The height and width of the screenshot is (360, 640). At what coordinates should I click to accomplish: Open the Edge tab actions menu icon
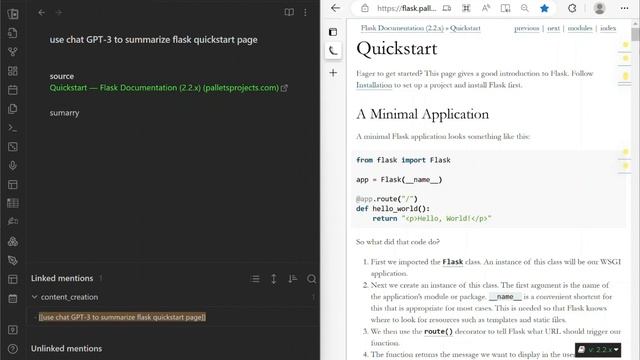click(333, 32)
